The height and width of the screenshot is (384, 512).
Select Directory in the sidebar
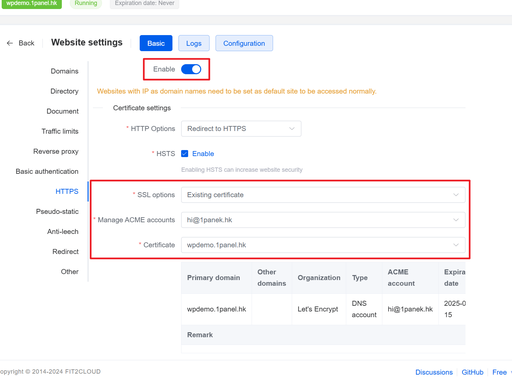point(64,91)
